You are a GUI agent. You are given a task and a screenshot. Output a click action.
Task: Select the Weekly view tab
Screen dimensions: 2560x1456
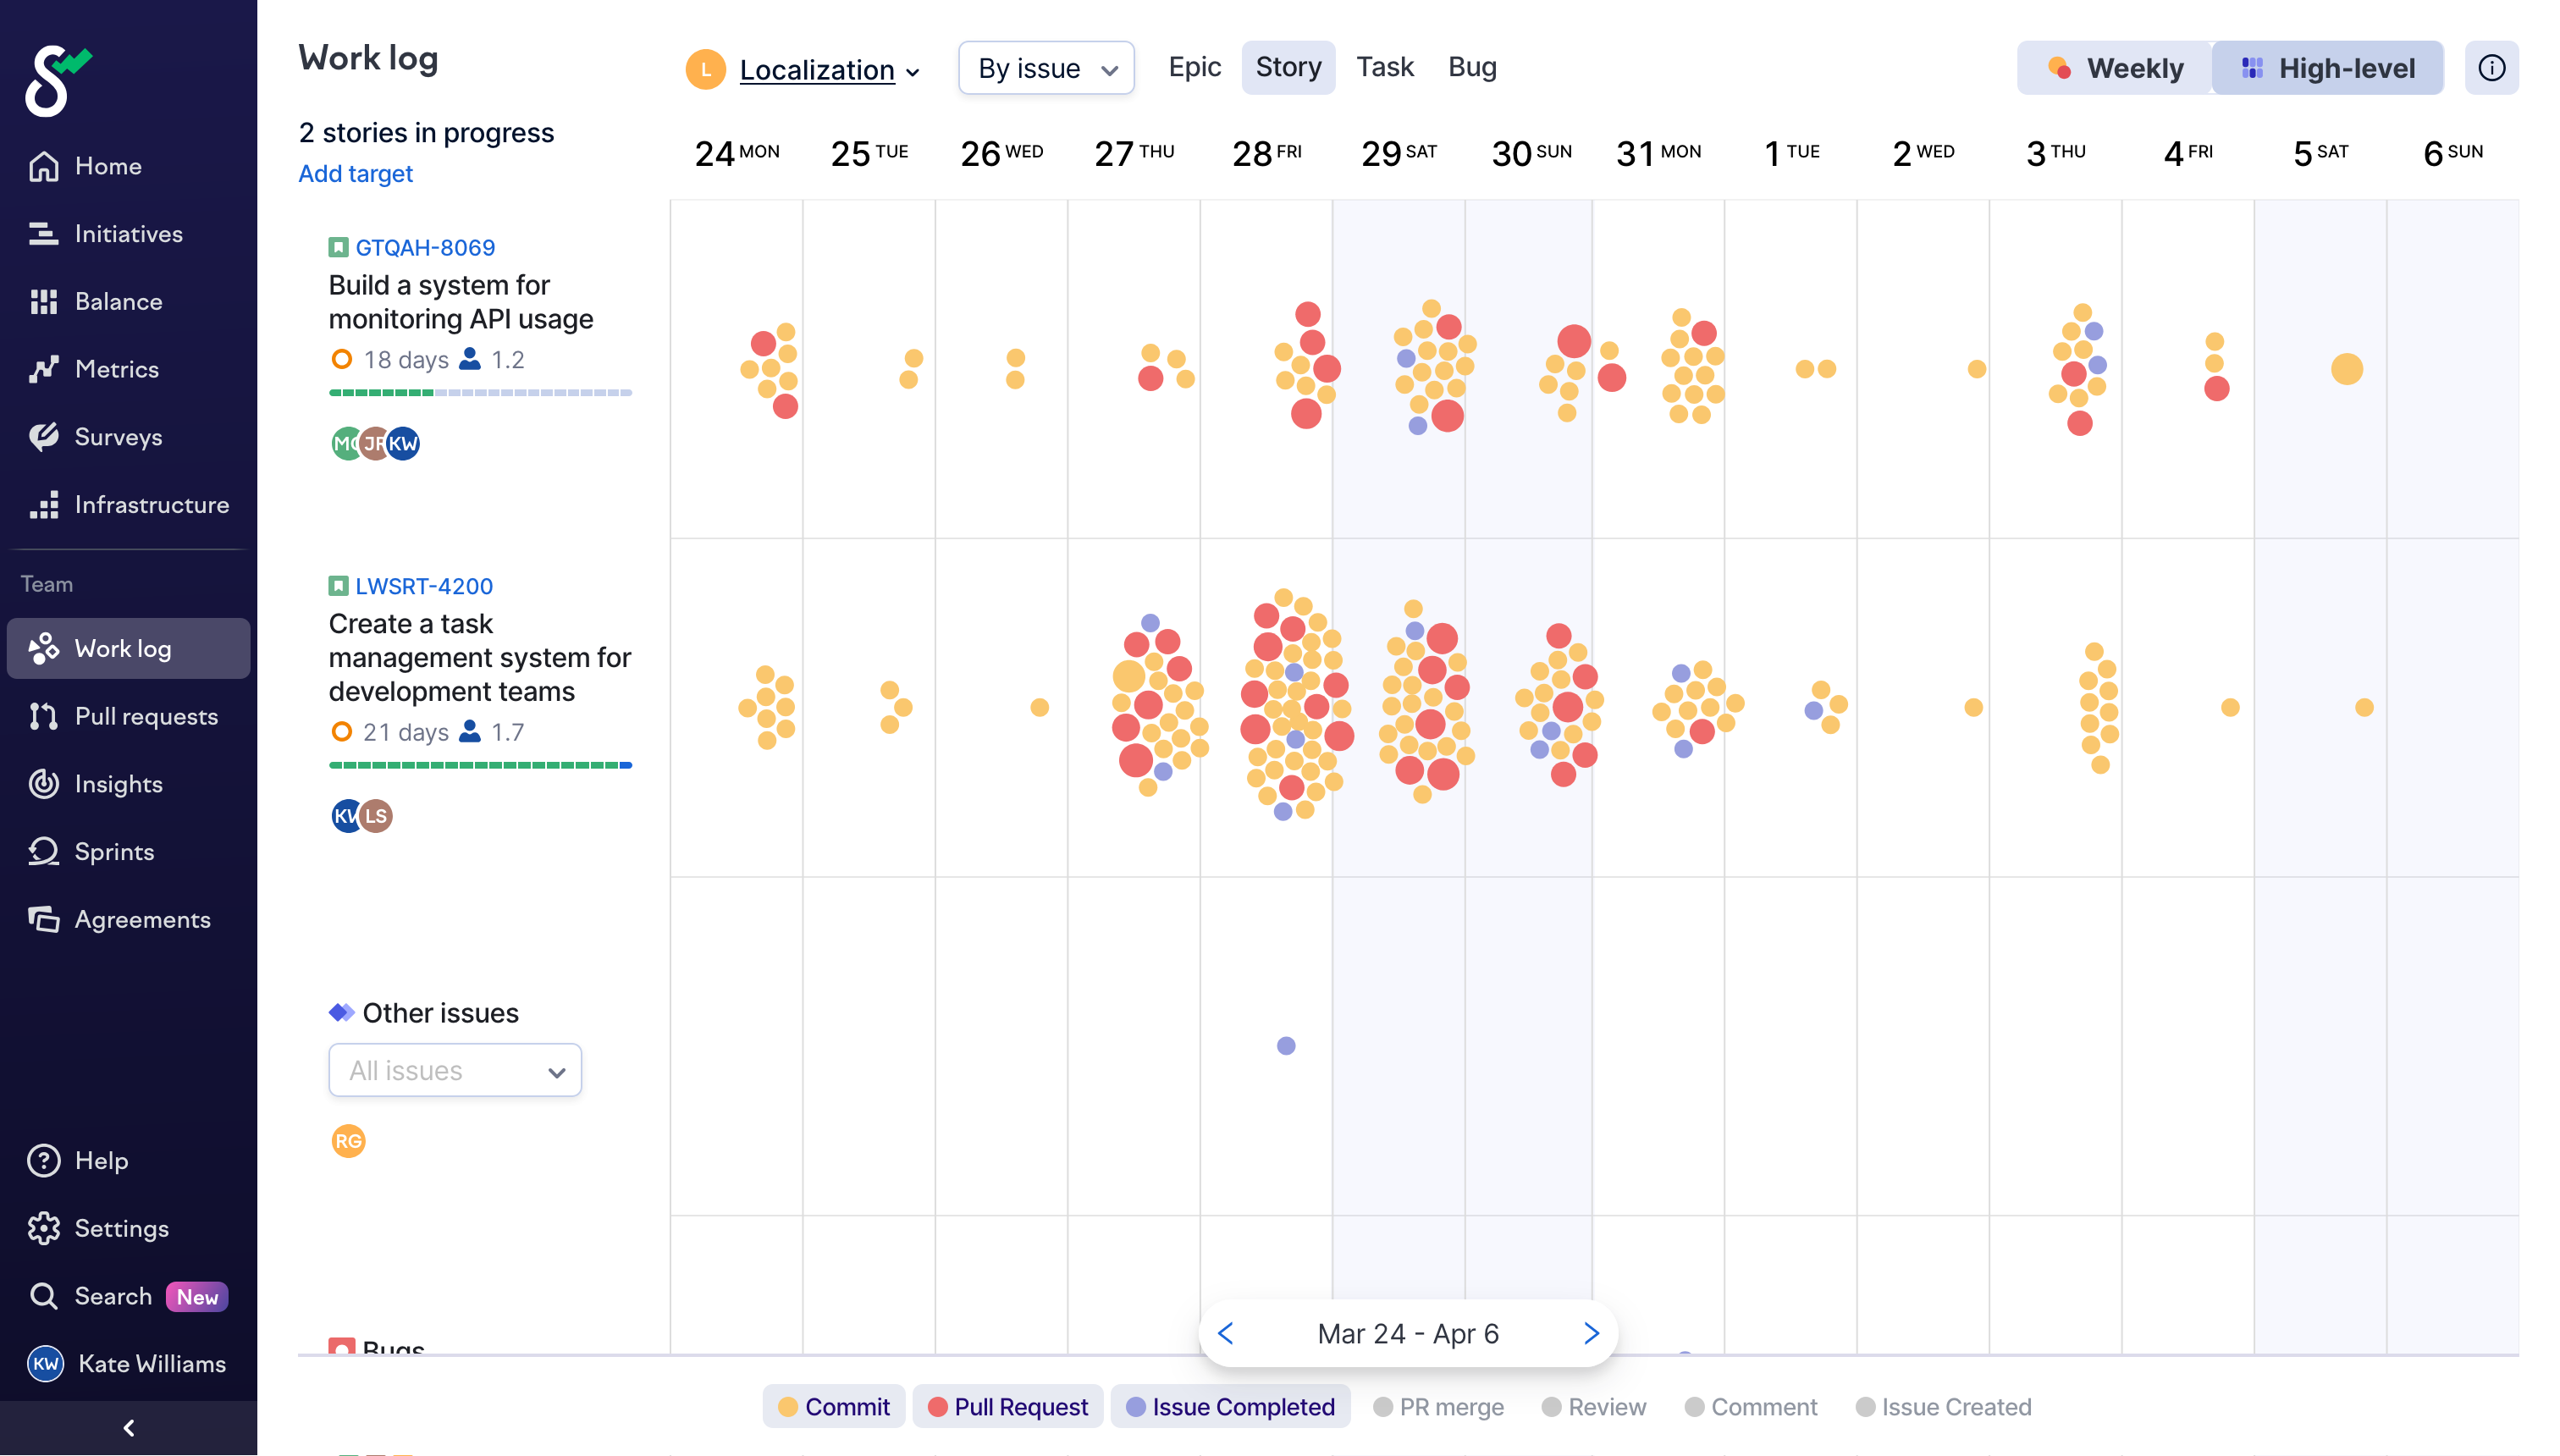2115,68
